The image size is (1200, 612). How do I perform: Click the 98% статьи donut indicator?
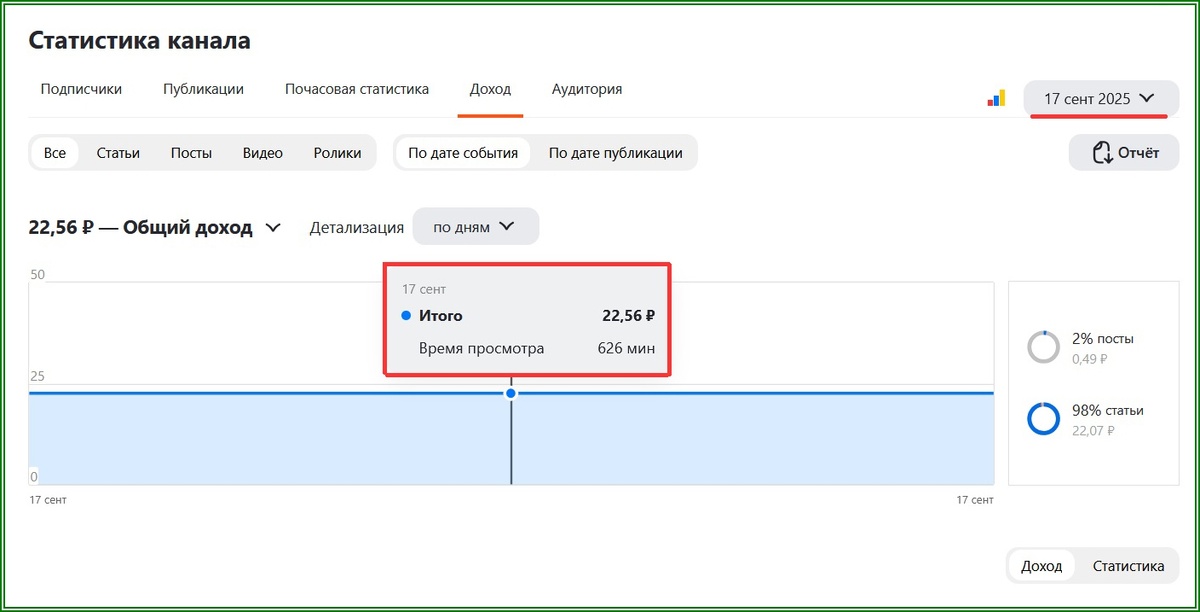[1043, 418]
